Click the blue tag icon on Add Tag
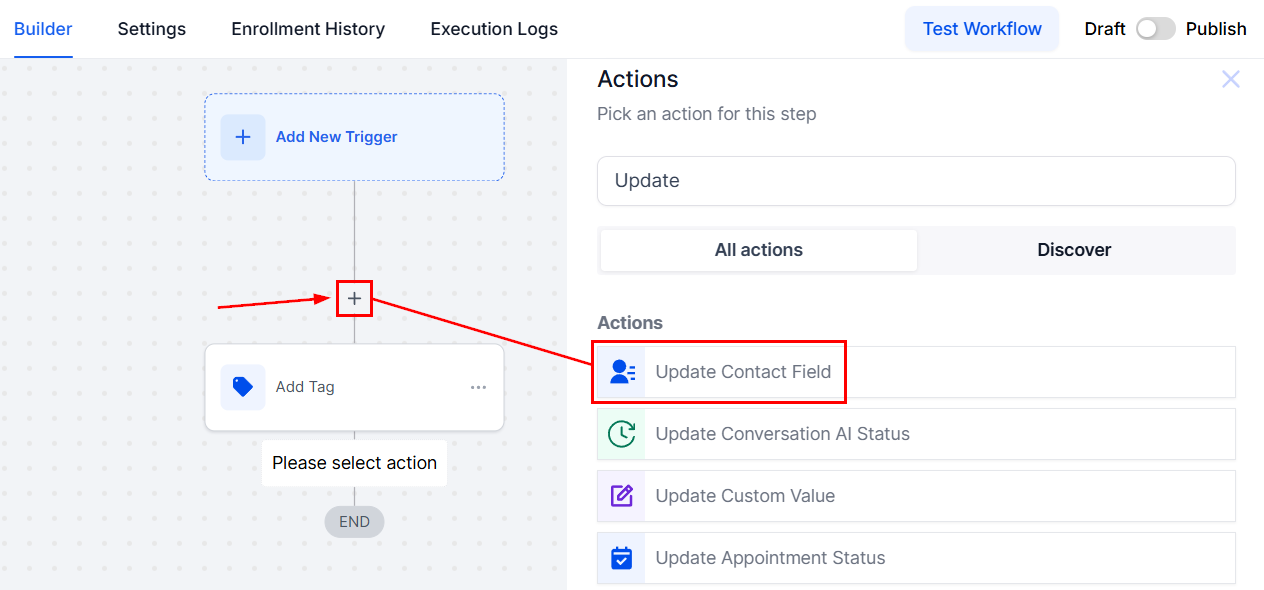This screenshot has width=1264, height=590. tap(243, 387)
